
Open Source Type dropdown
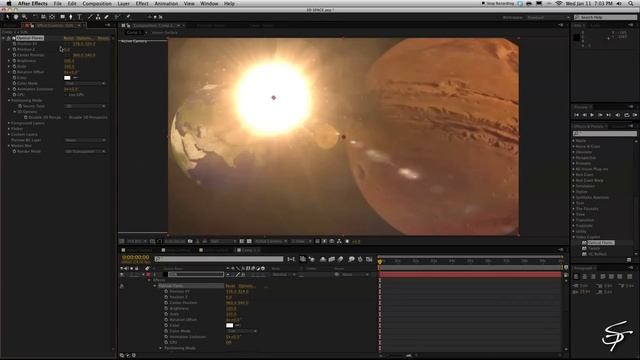tap(85, 106)
